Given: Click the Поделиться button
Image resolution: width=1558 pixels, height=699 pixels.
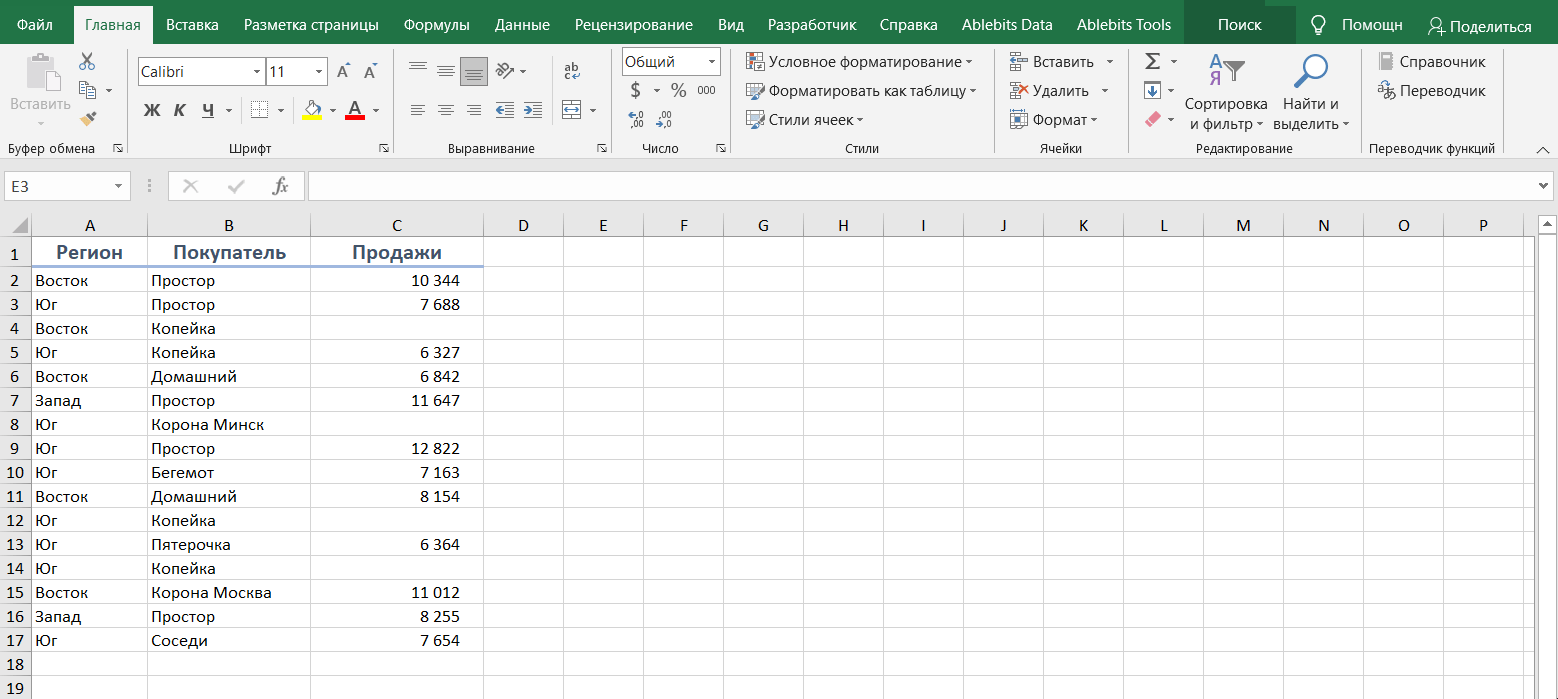Looking at the screenshot, I should point(1479,26).
